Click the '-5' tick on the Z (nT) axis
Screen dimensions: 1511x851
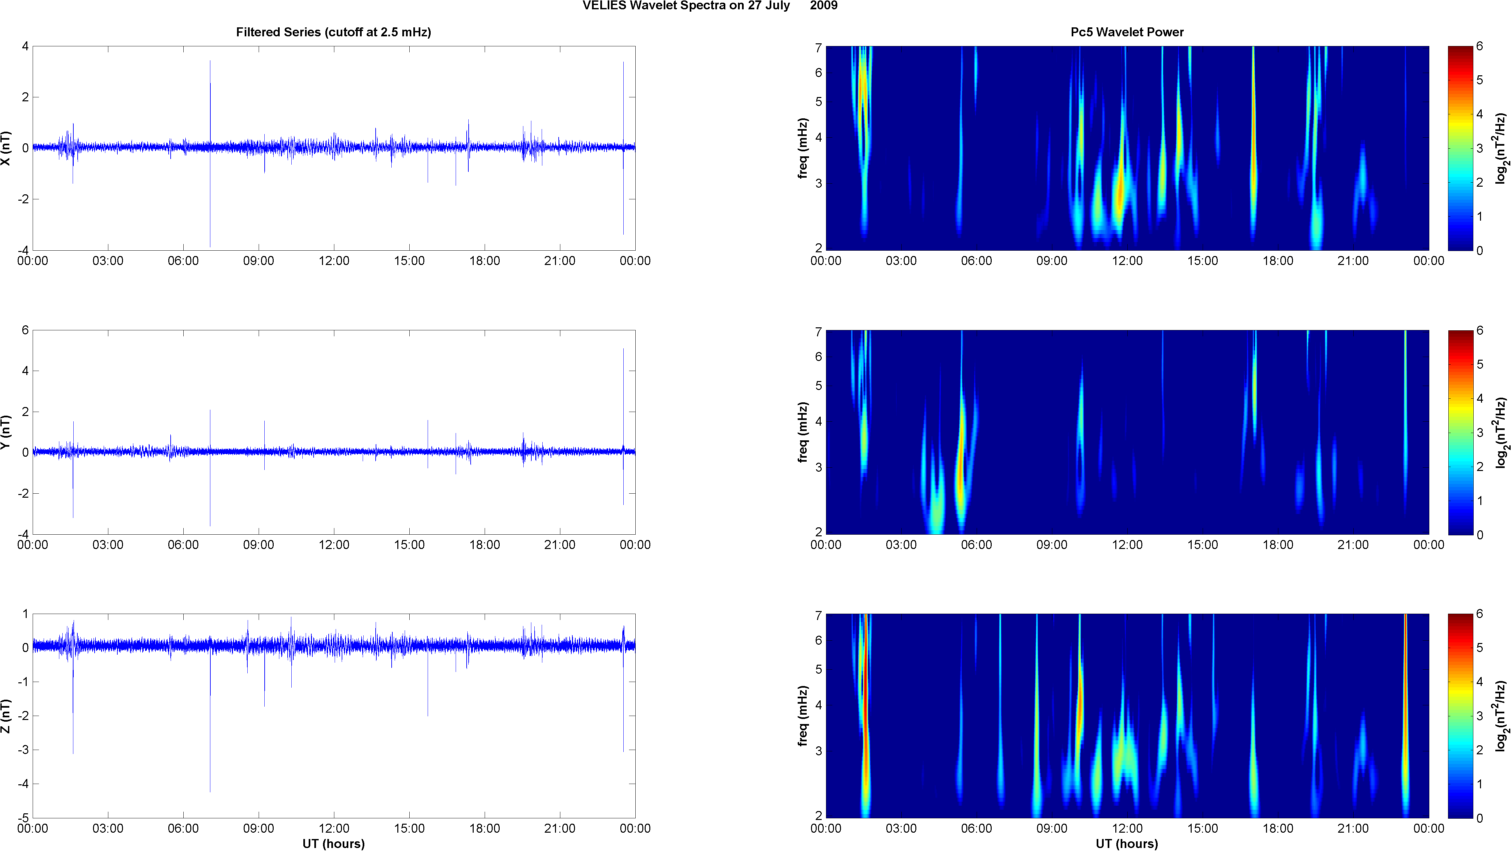coord(23,819)
